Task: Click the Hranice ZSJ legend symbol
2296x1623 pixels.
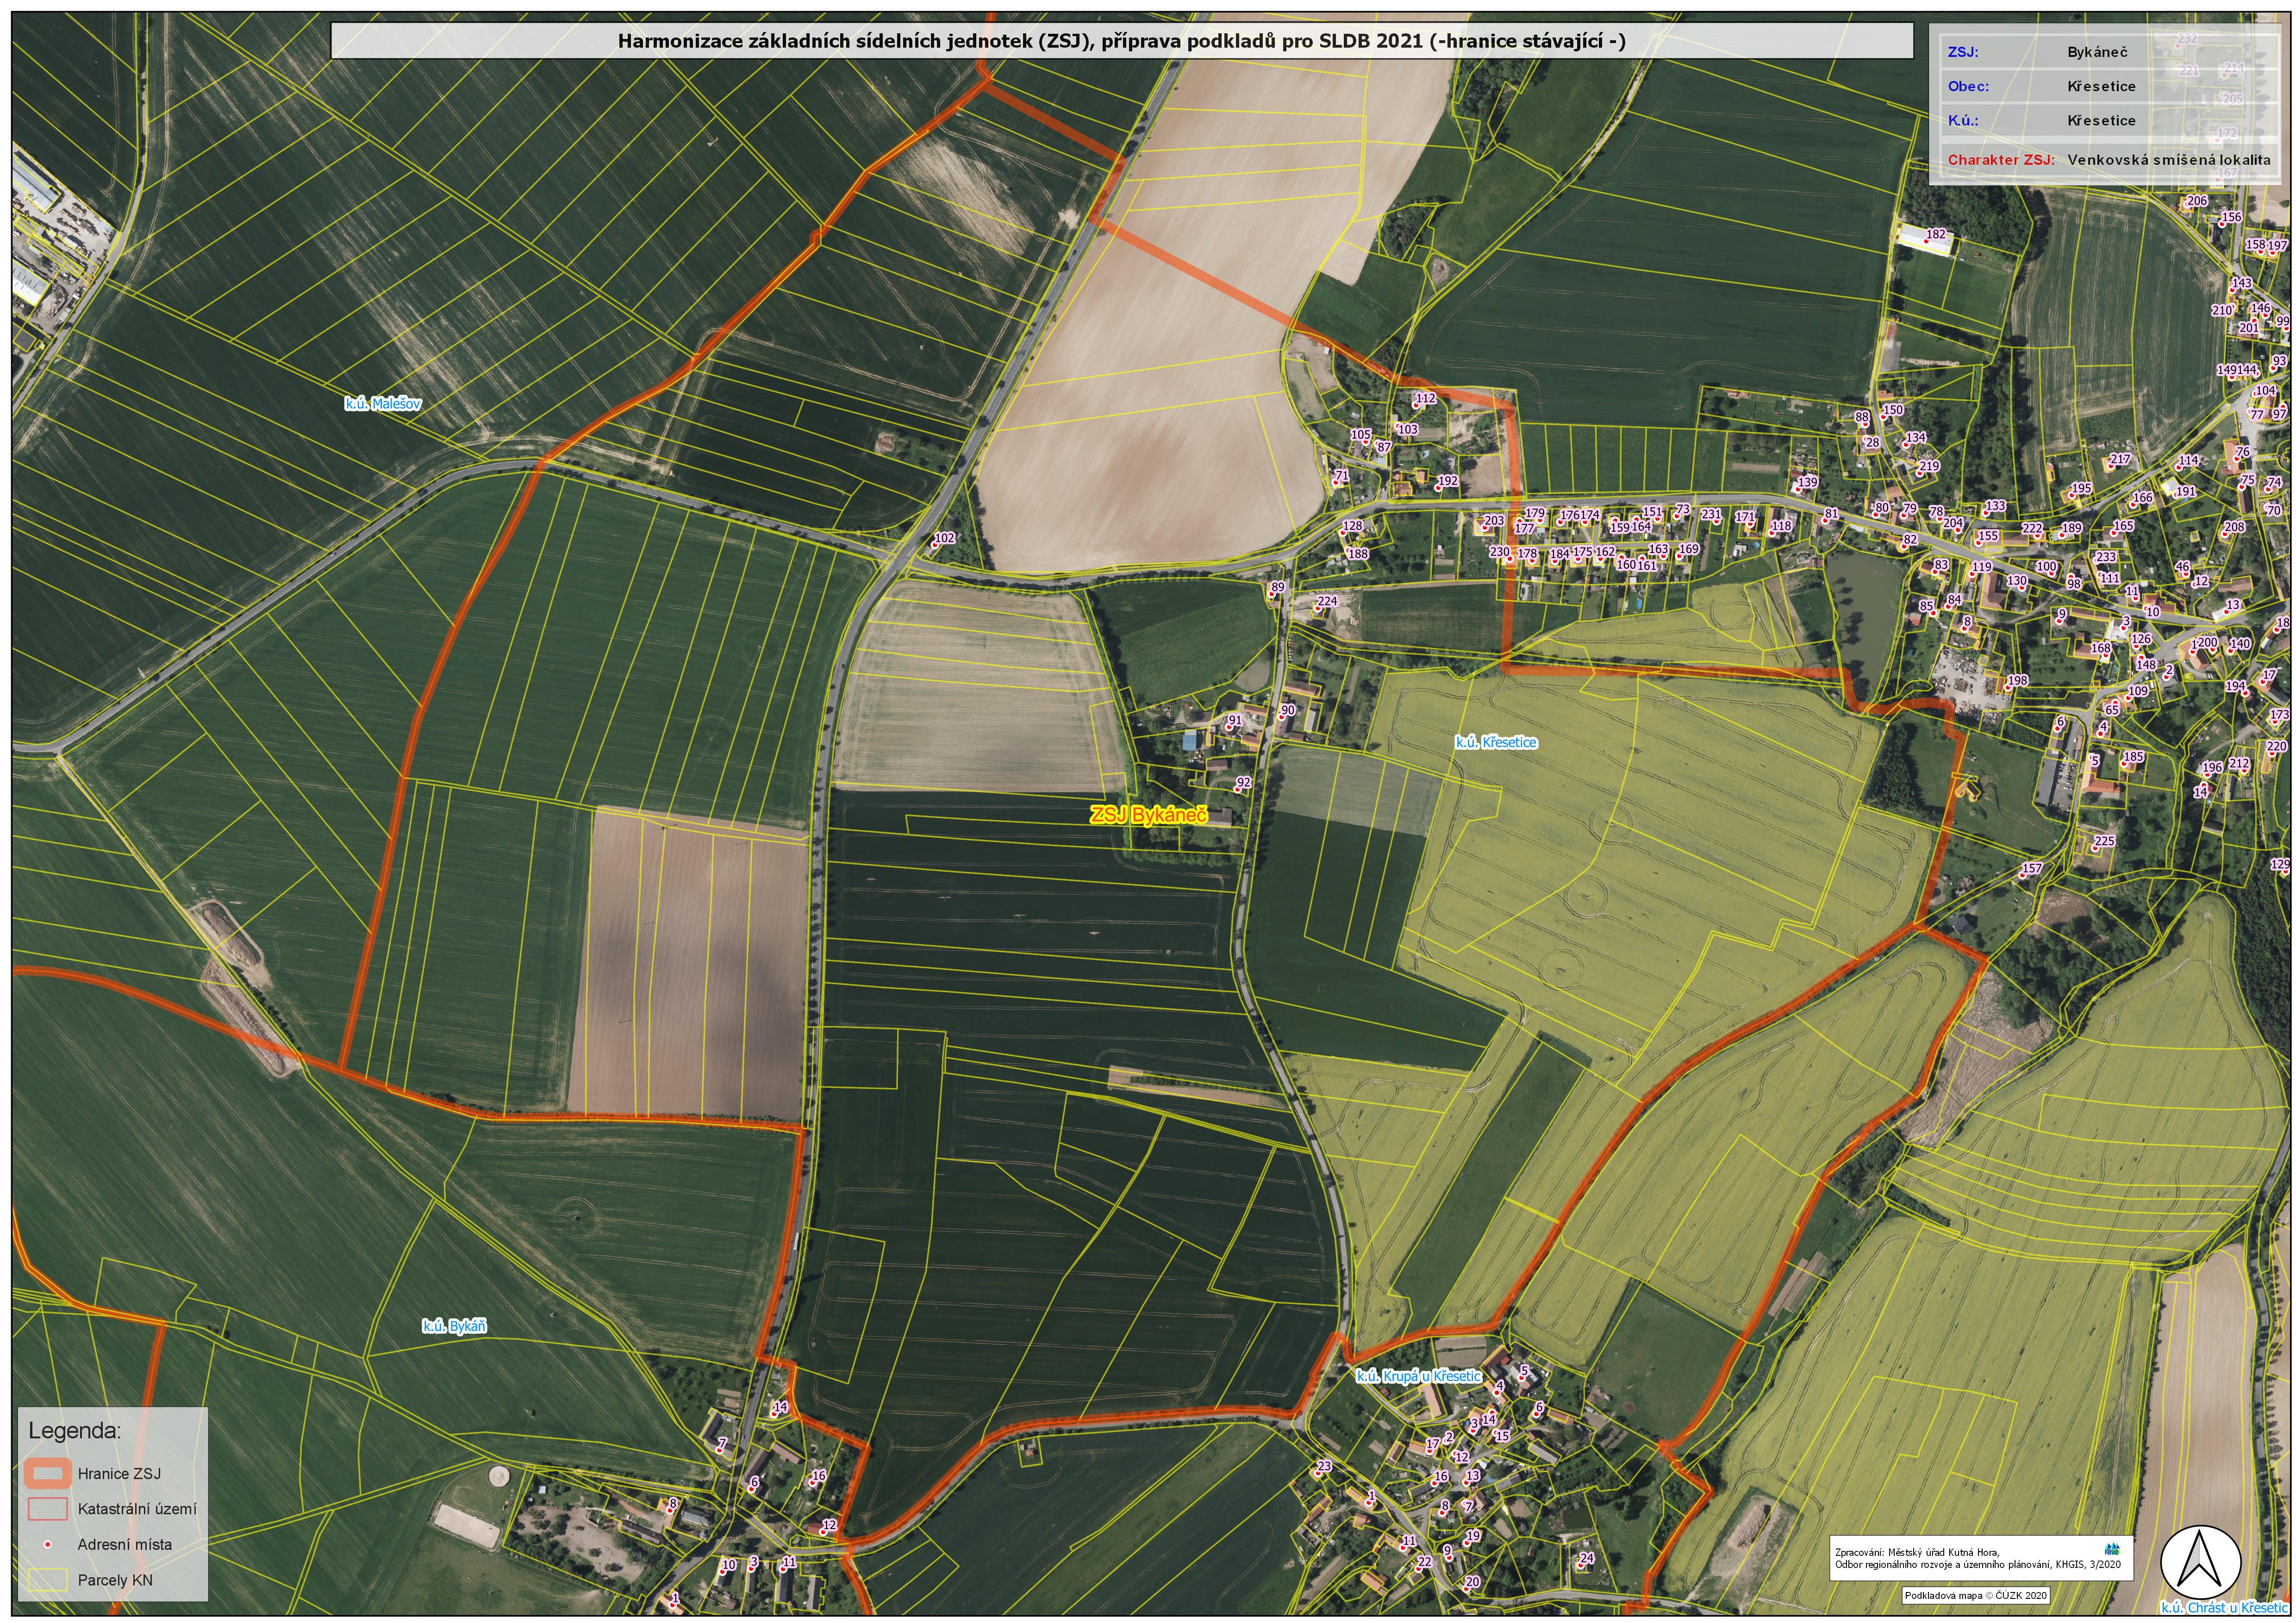Action: click(48, 1473)
